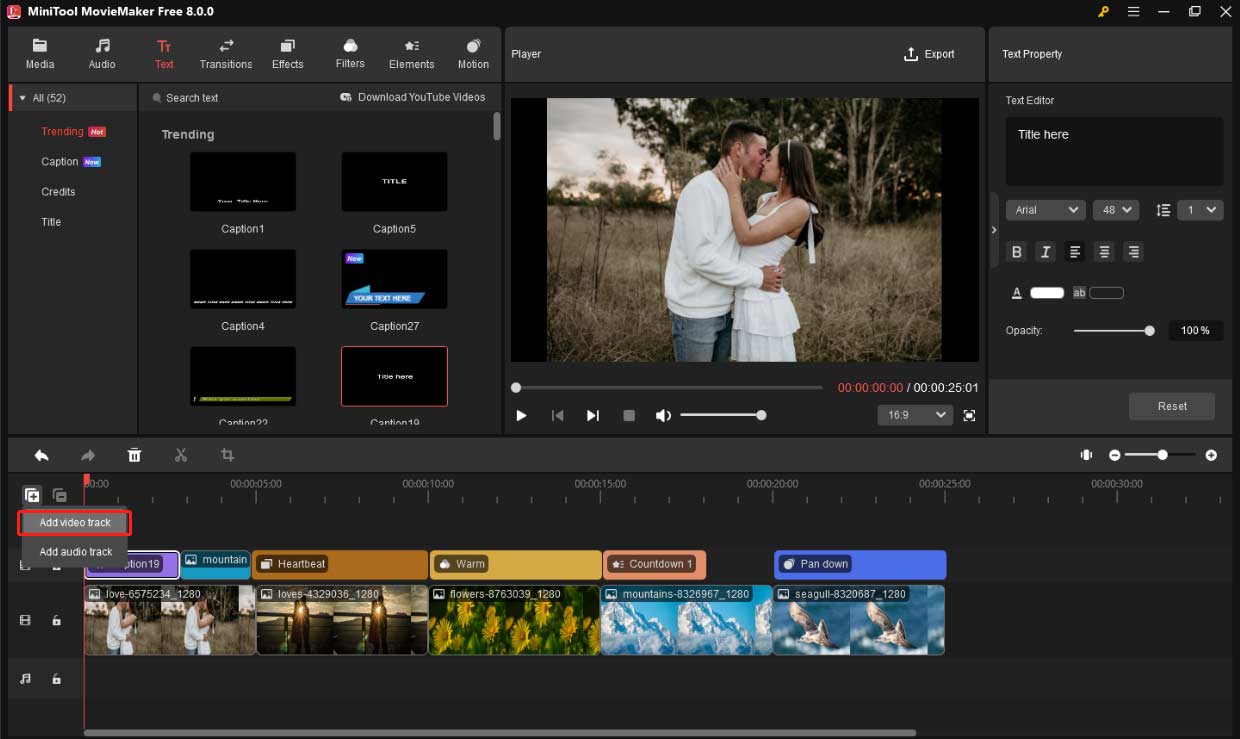Adjust the Opacity slider

click(1114, 330)
